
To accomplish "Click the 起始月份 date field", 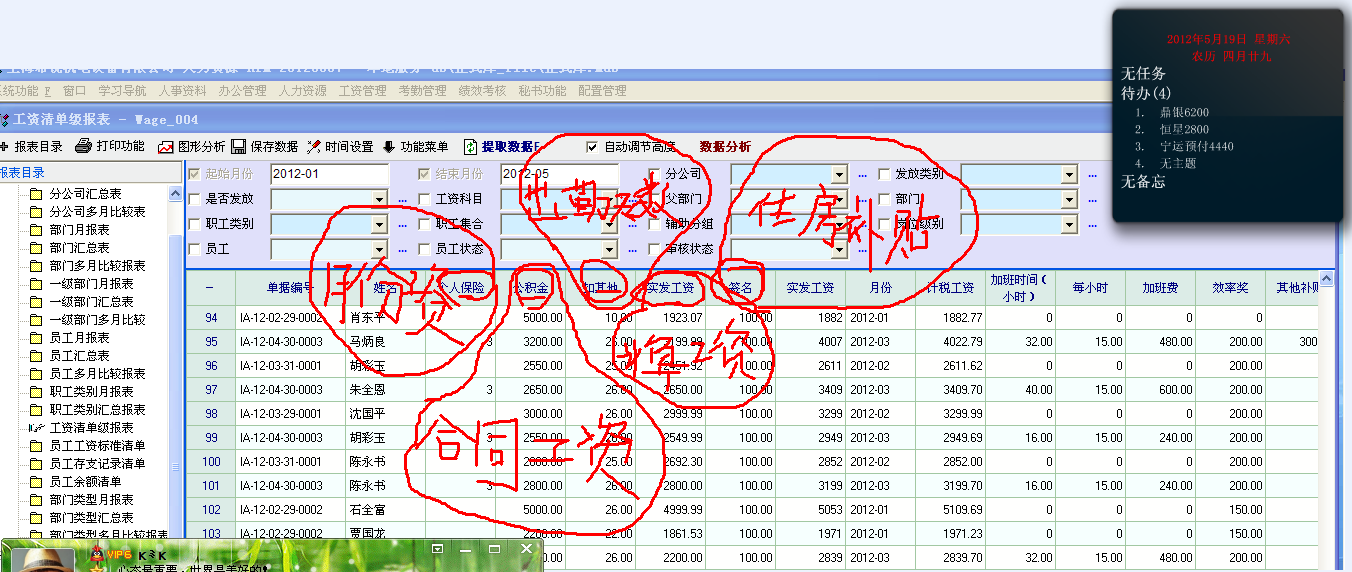I will click(328, 174).
